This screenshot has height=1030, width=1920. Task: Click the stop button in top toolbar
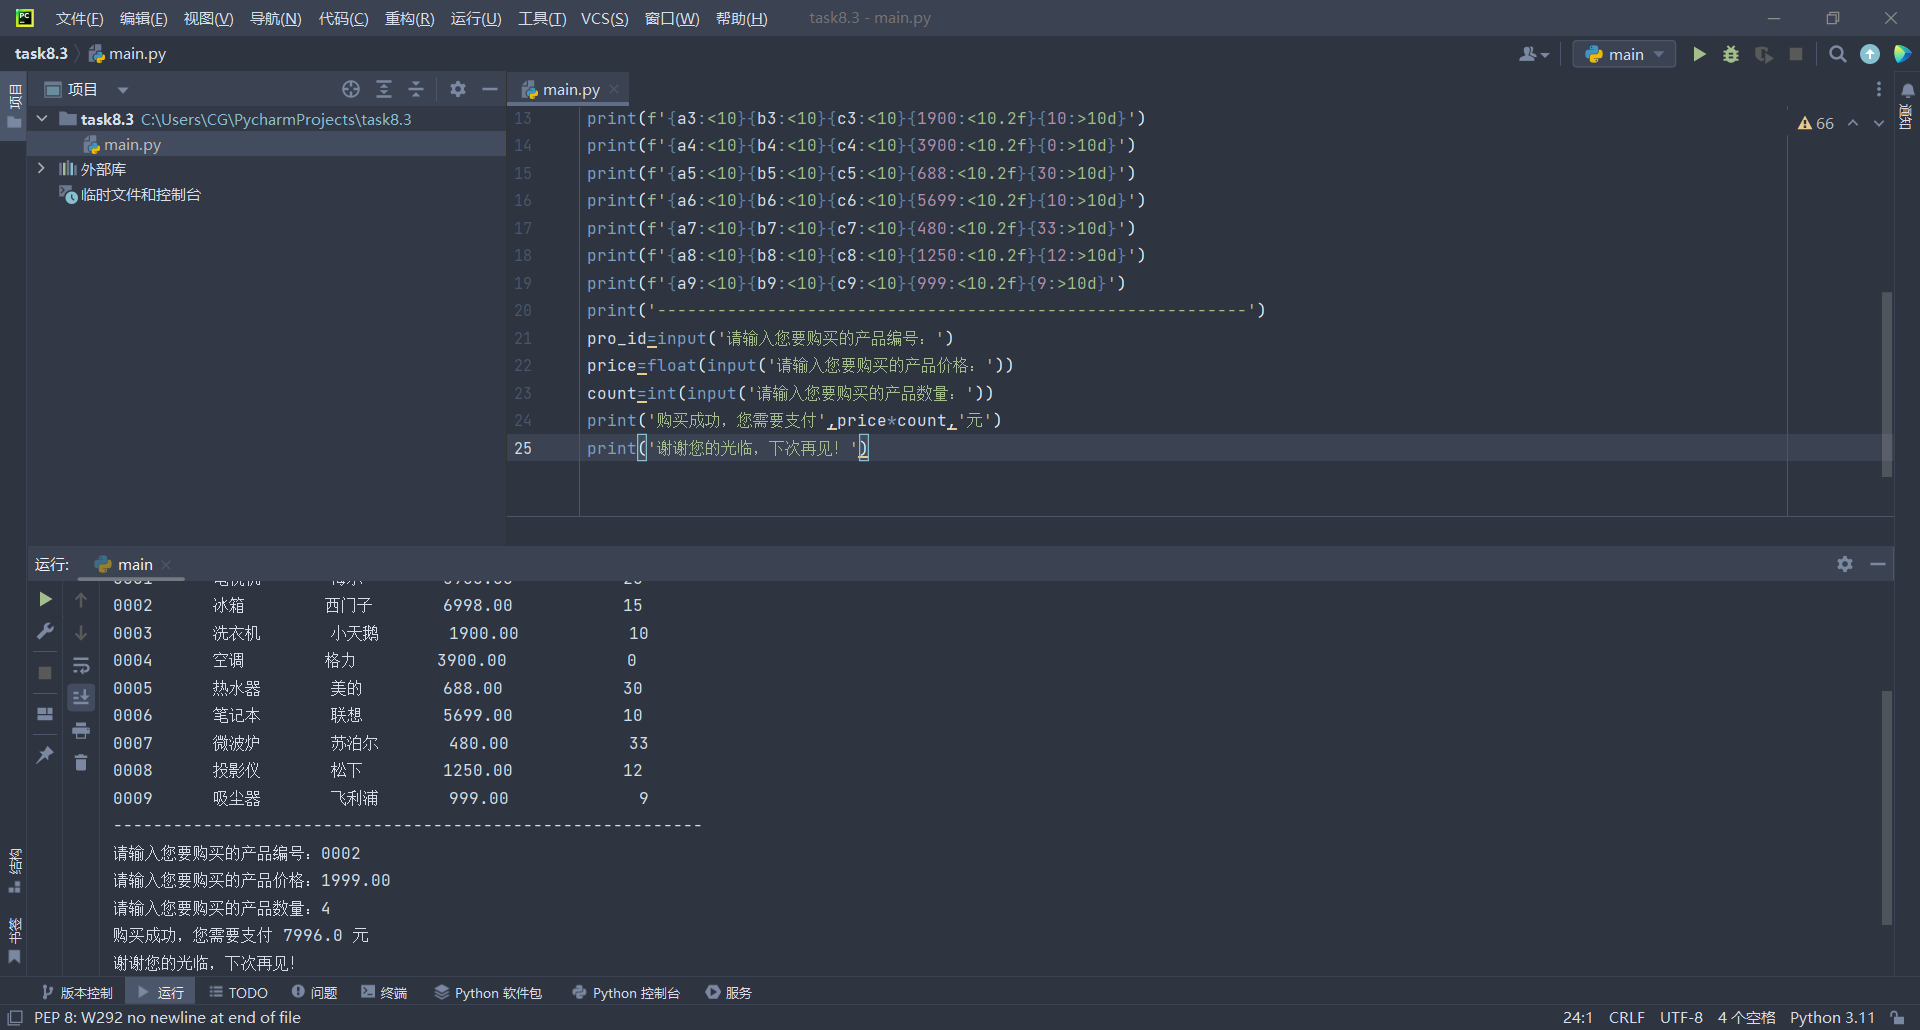(1796, 54)
